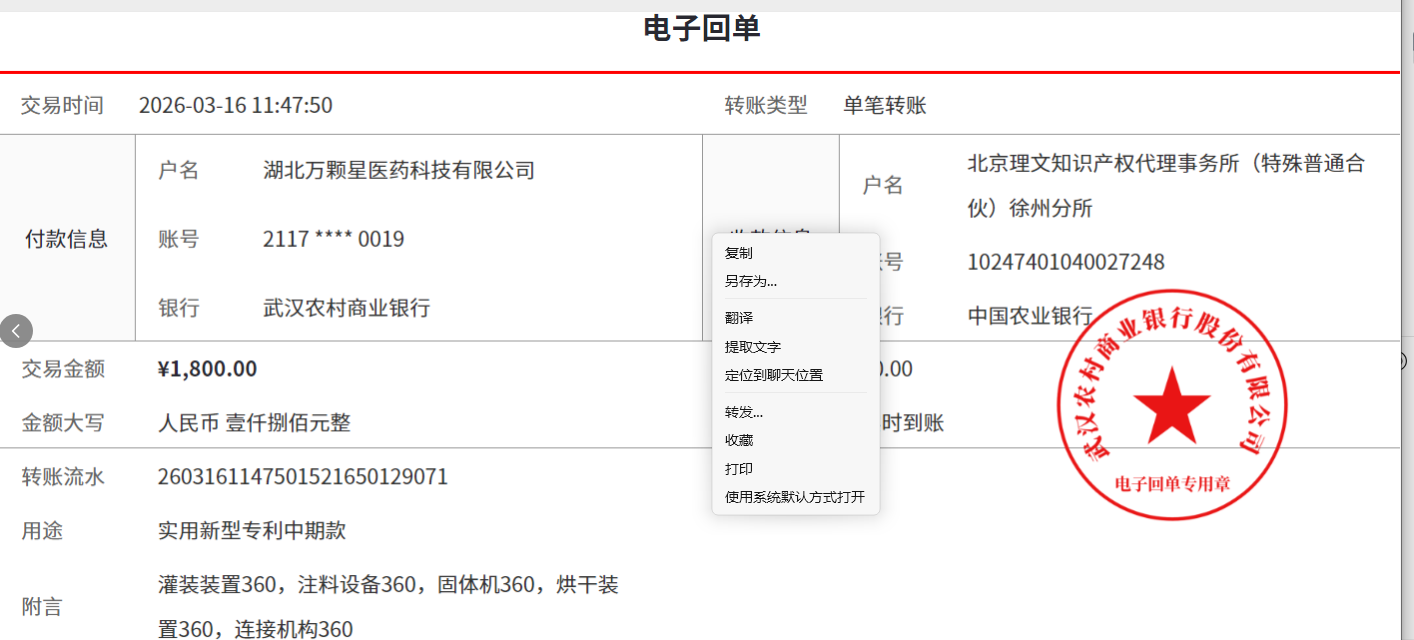
Task: Select 提取文字 menu option
Action: [753, 347]
